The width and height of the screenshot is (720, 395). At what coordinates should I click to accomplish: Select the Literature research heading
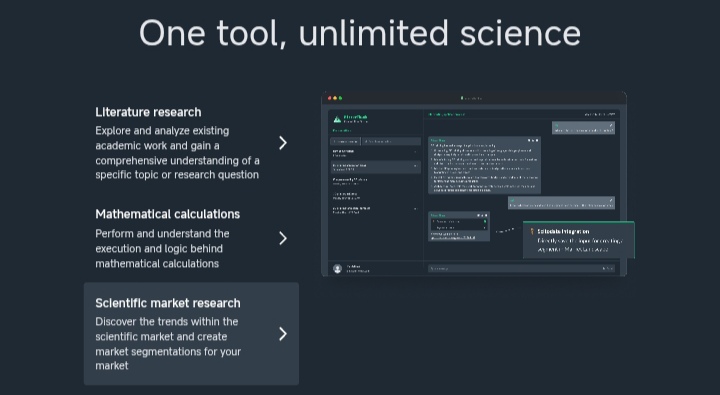pyautogui.click(x=148, y=113)
